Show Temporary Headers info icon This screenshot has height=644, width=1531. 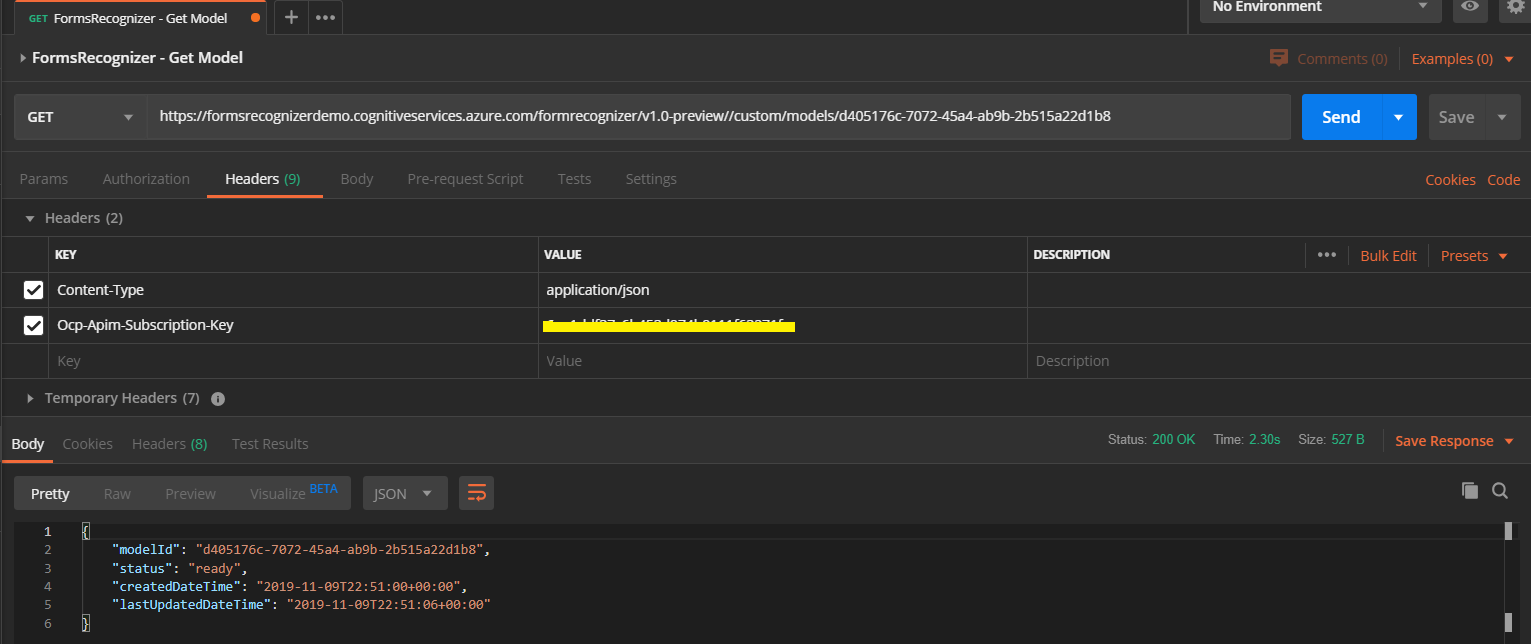(x=218, y=398)
